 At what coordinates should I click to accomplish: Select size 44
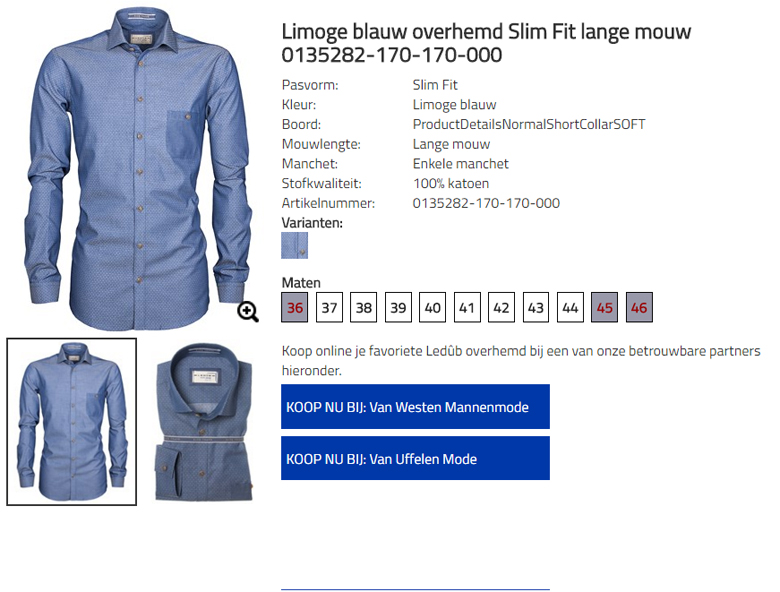[x=570, y=307]
